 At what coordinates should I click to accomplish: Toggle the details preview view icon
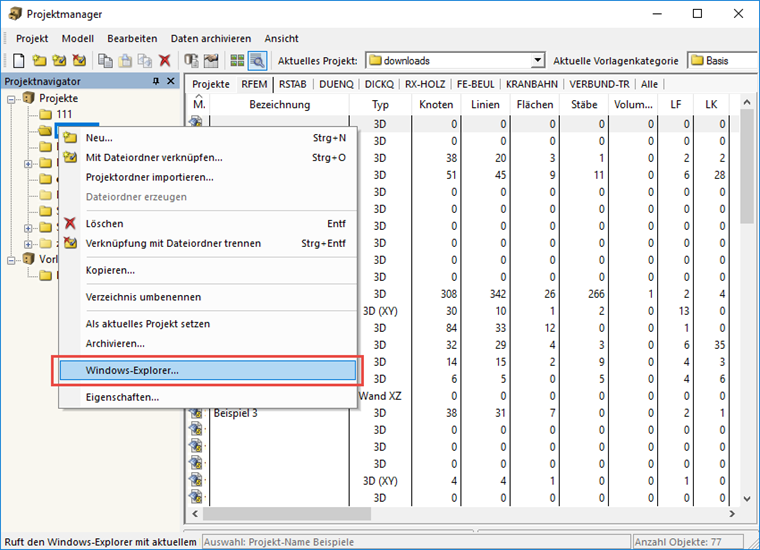(x=257, y=61)
